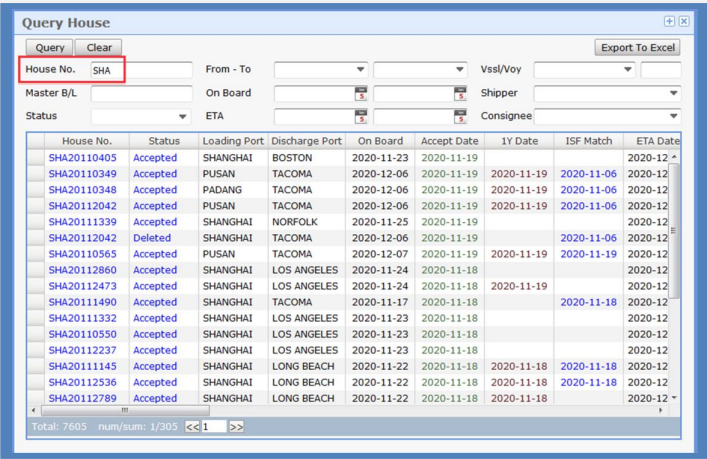Sort by Accept Date column header
This screenshot has height=459, width=707.
449,141
